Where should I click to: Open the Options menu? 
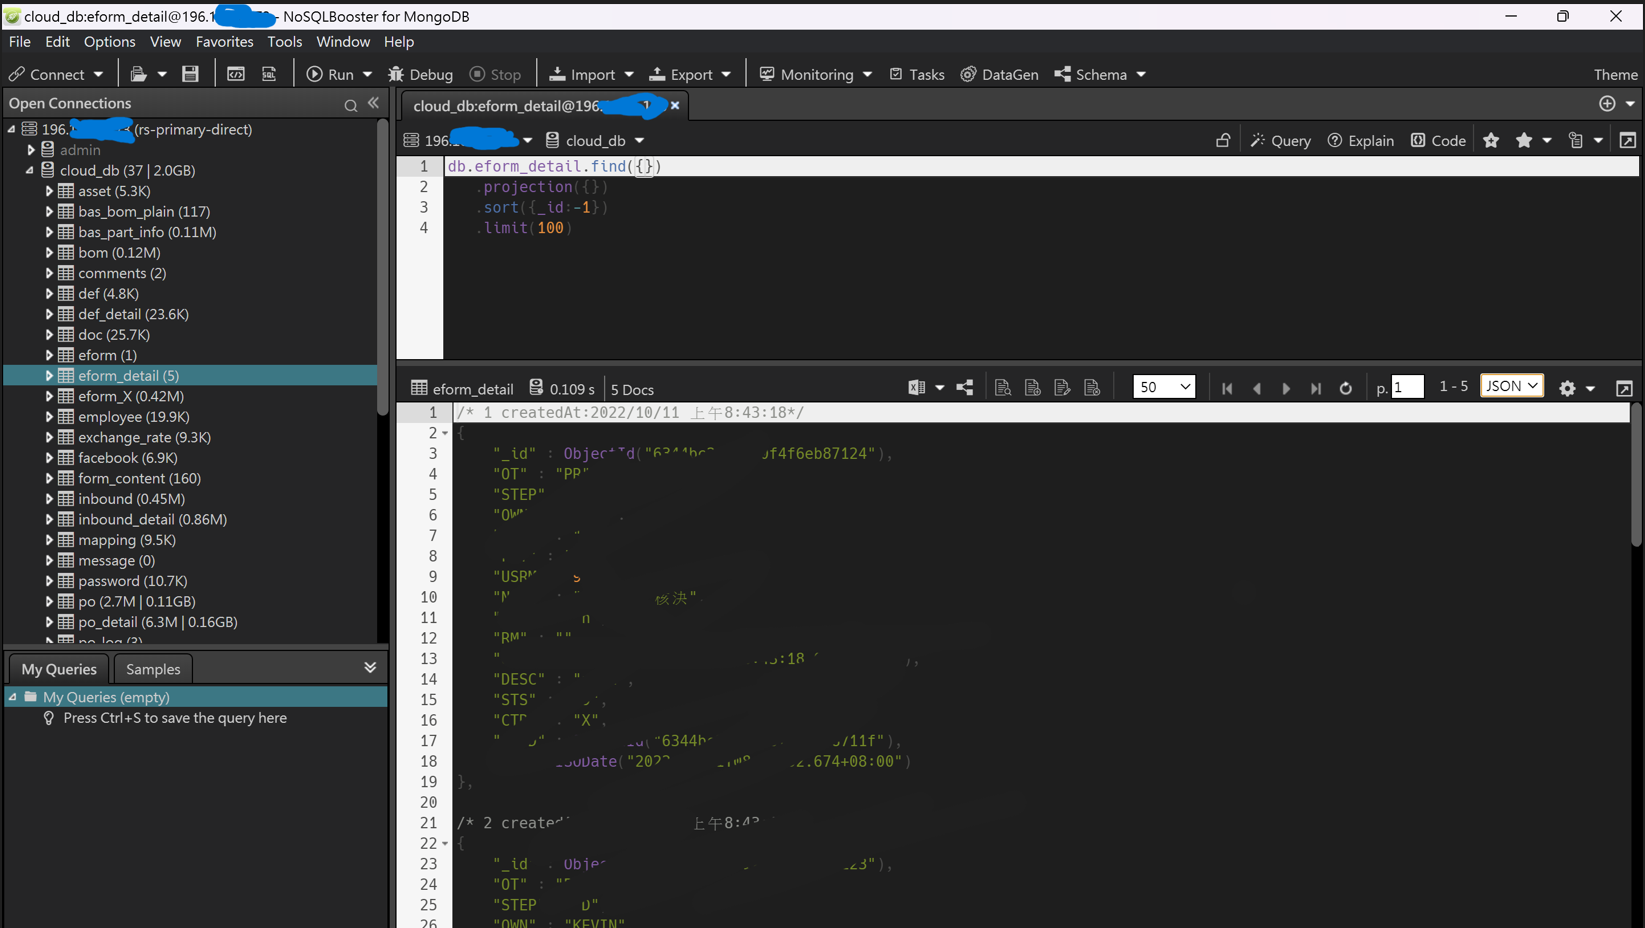click(109, 42)
